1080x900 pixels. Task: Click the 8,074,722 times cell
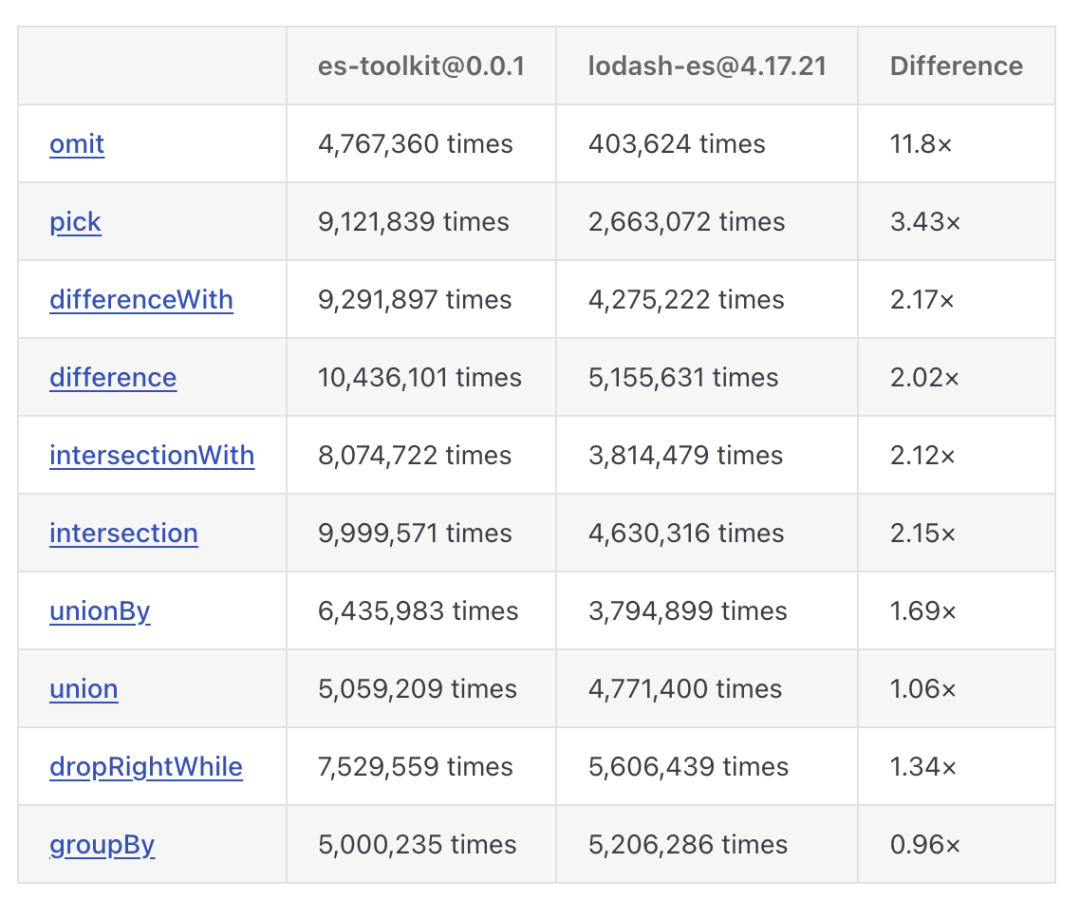point(421,455)
